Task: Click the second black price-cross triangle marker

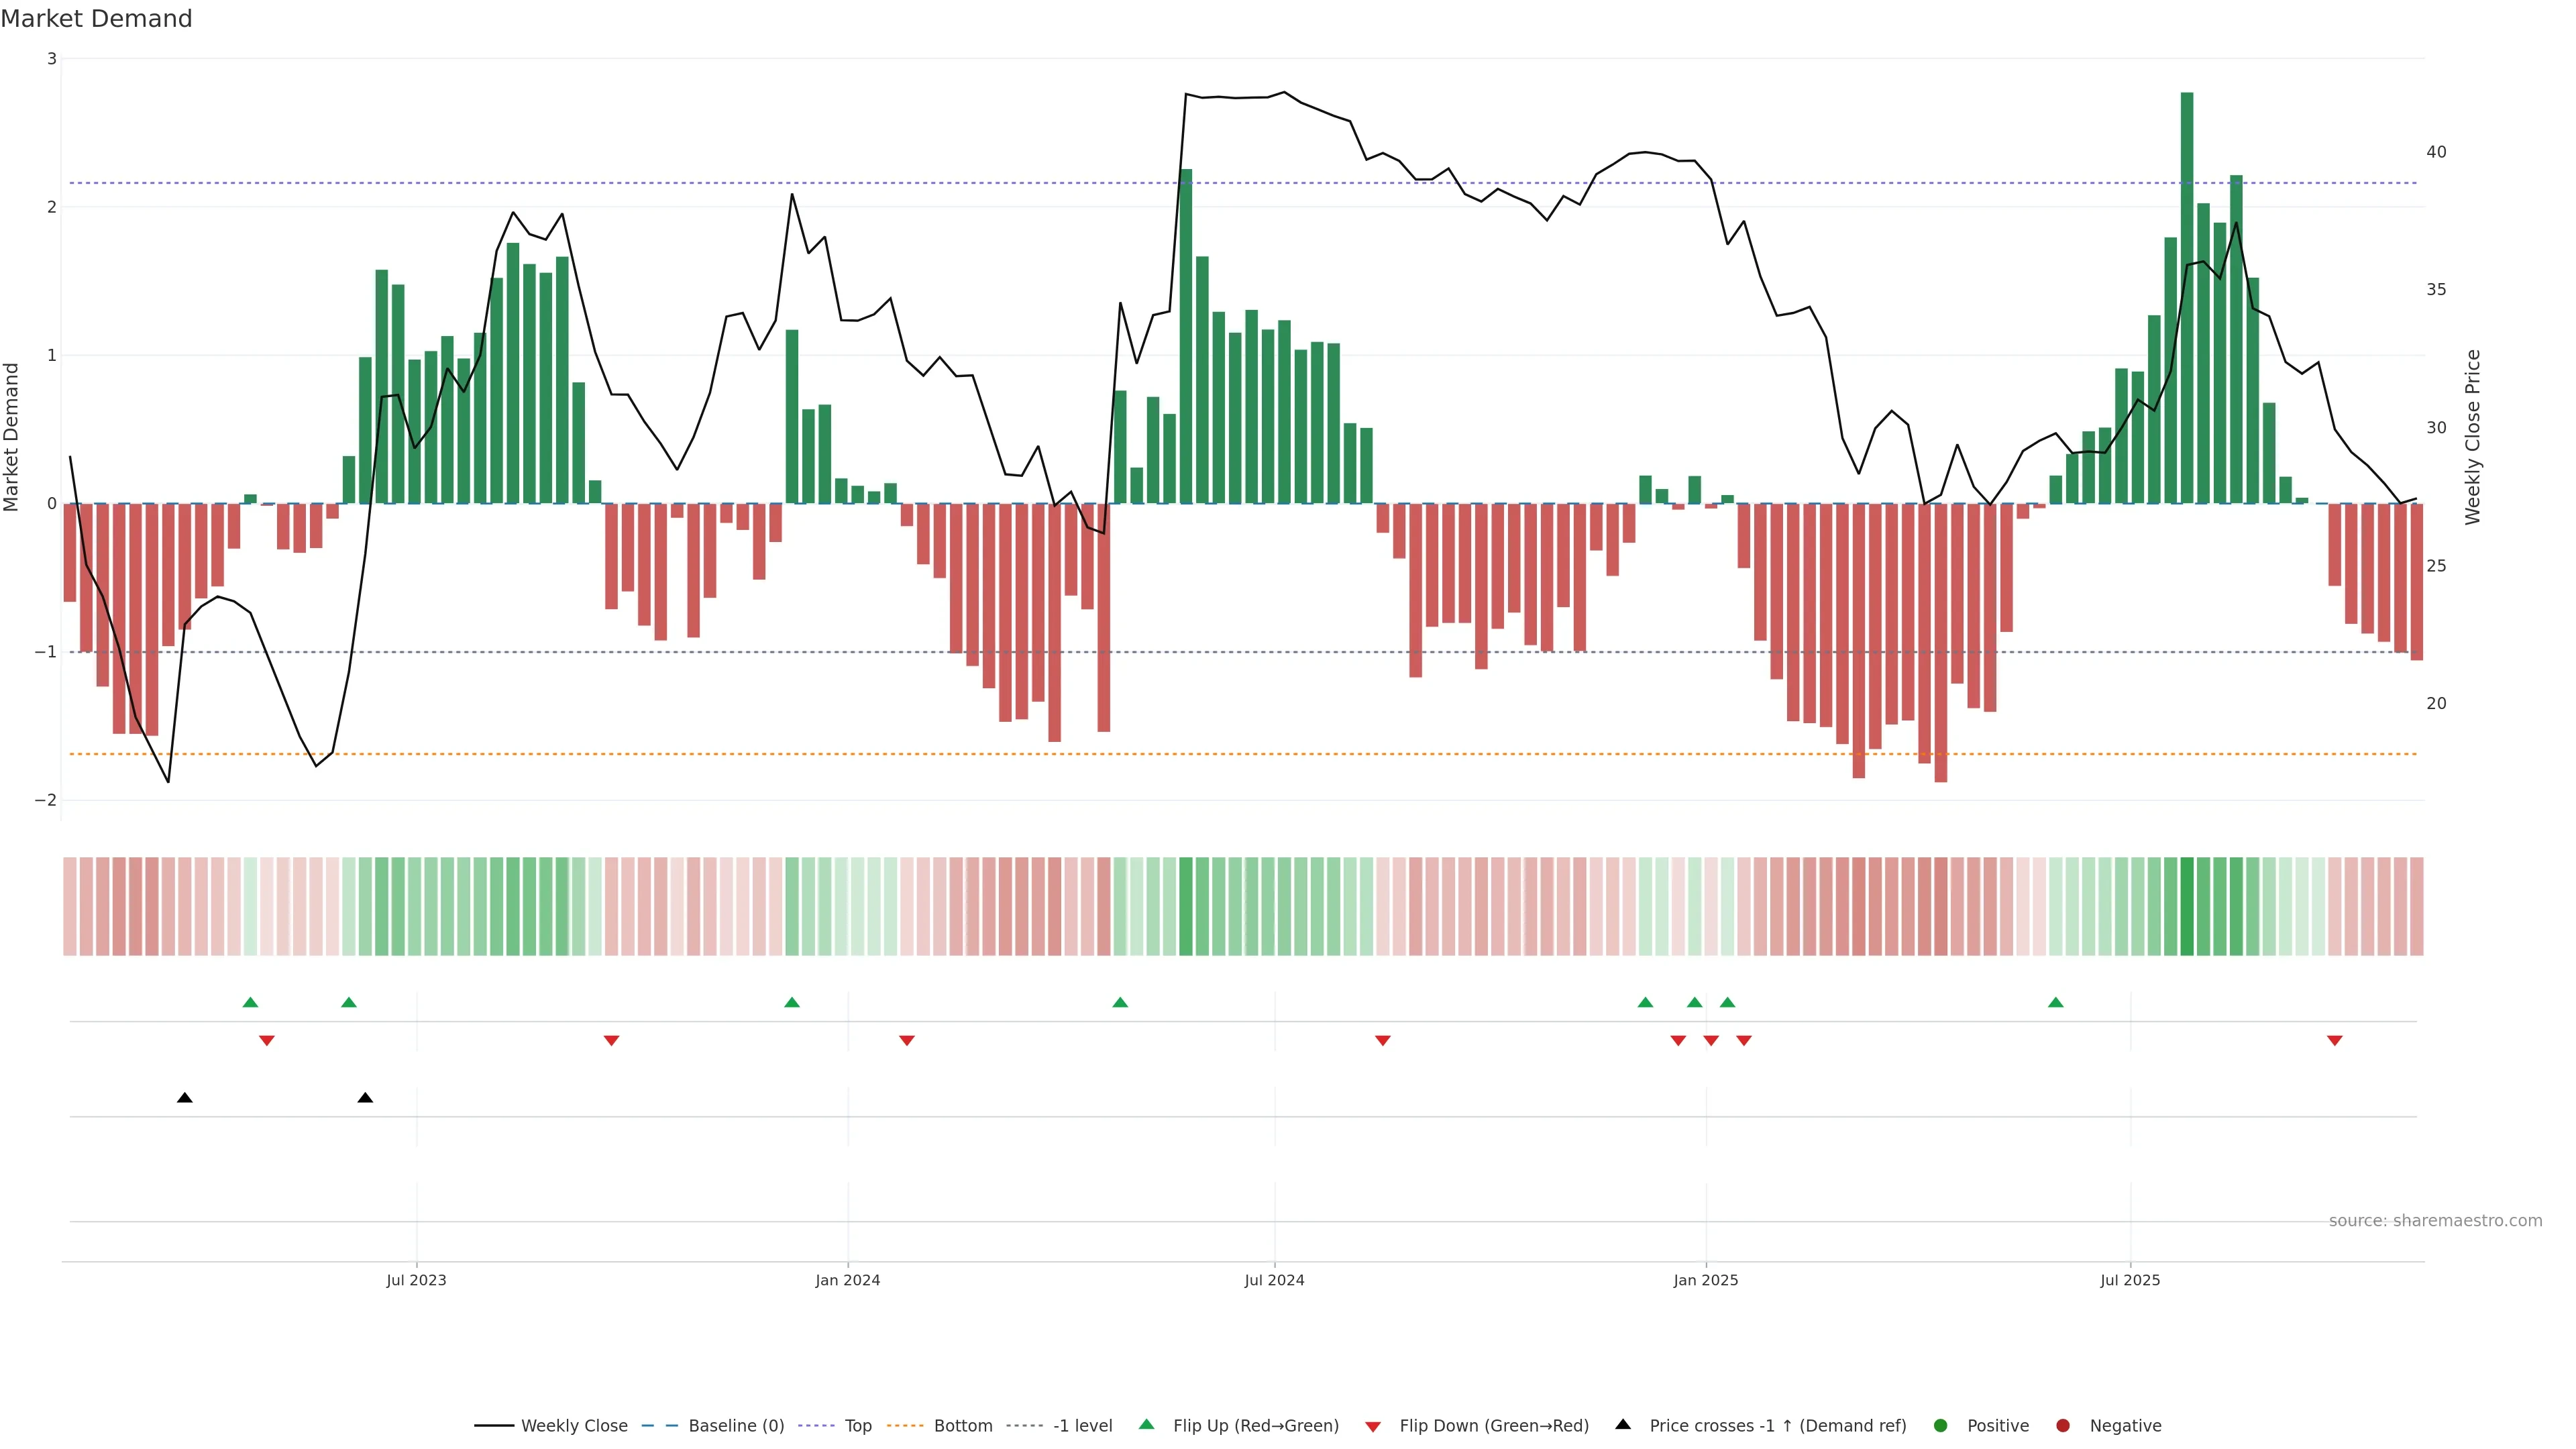Action: (365, 1098)
